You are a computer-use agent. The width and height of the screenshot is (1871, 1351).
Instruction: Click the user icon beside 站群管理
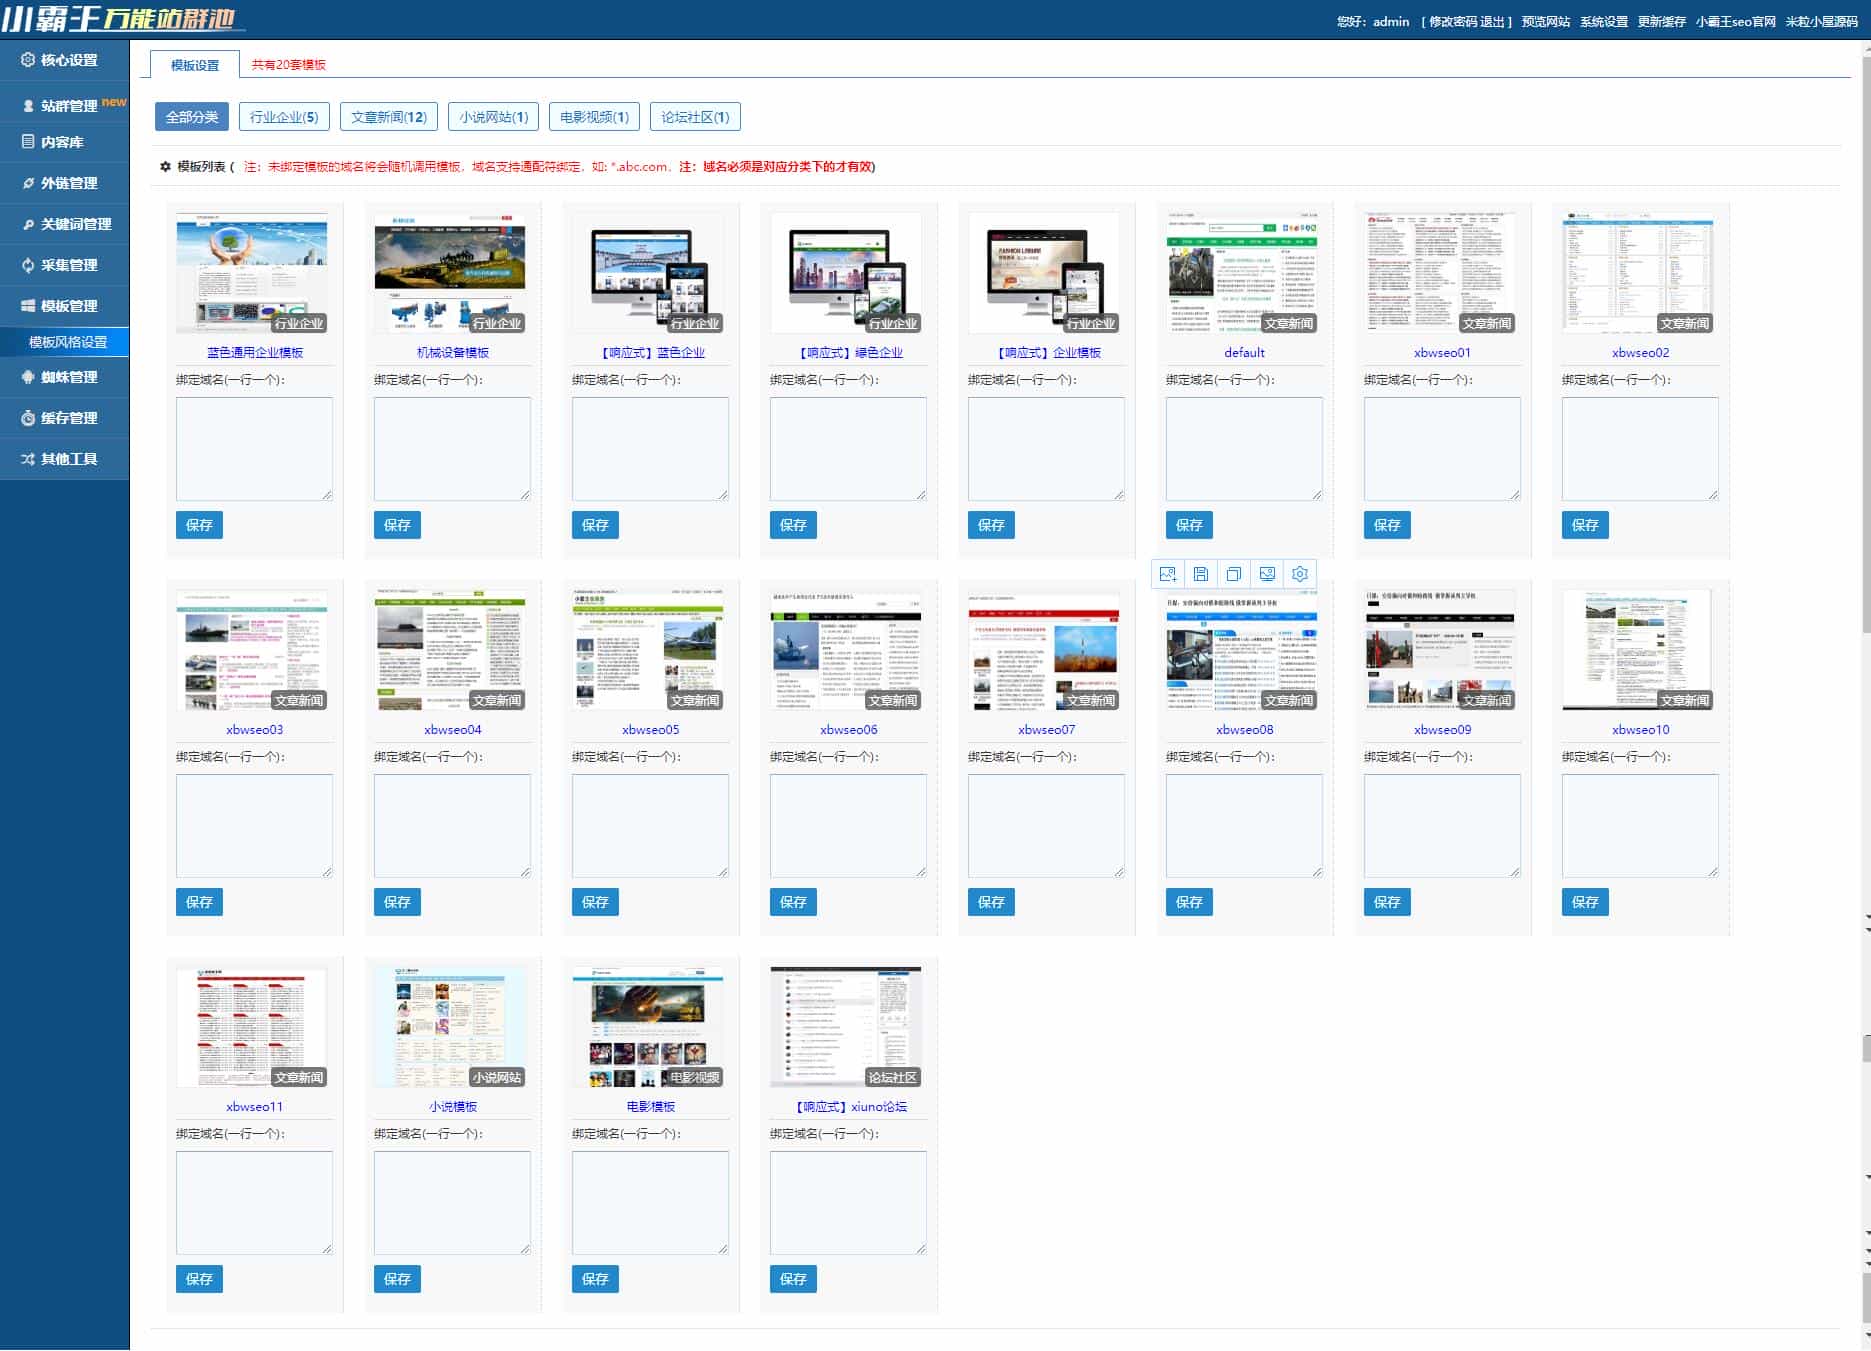pos(28,106)
